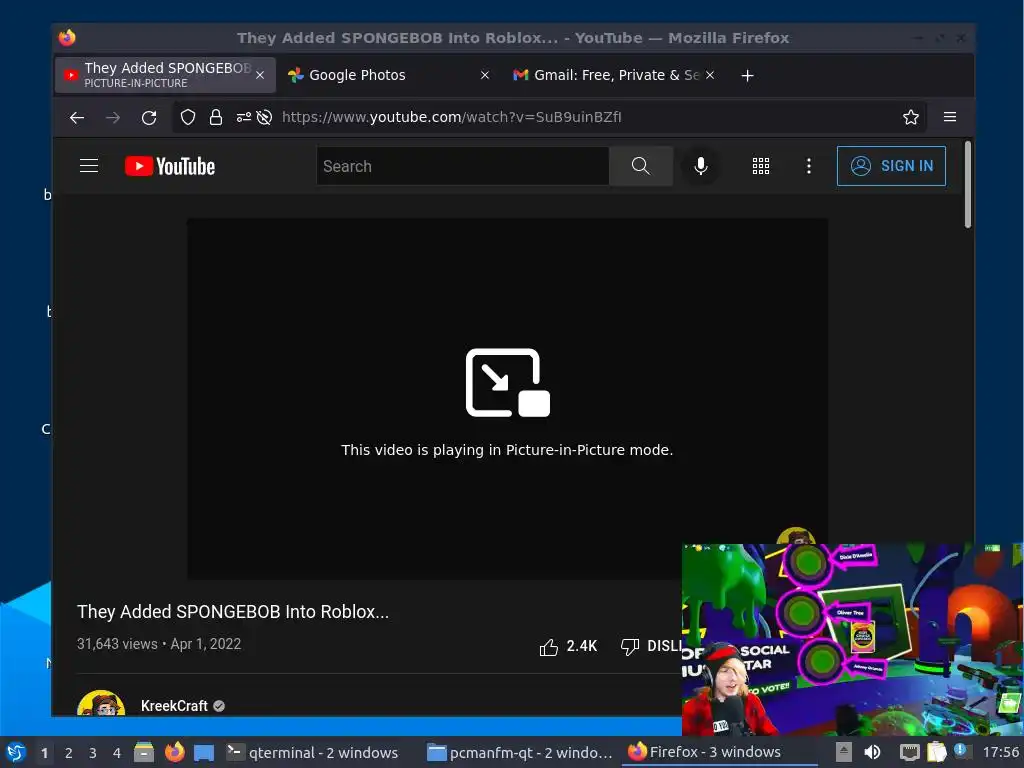This screenshot has width=1024, height=768.
Task: Open the LXQt application menu
Action: pyautogui.click(x=16, y=752)
